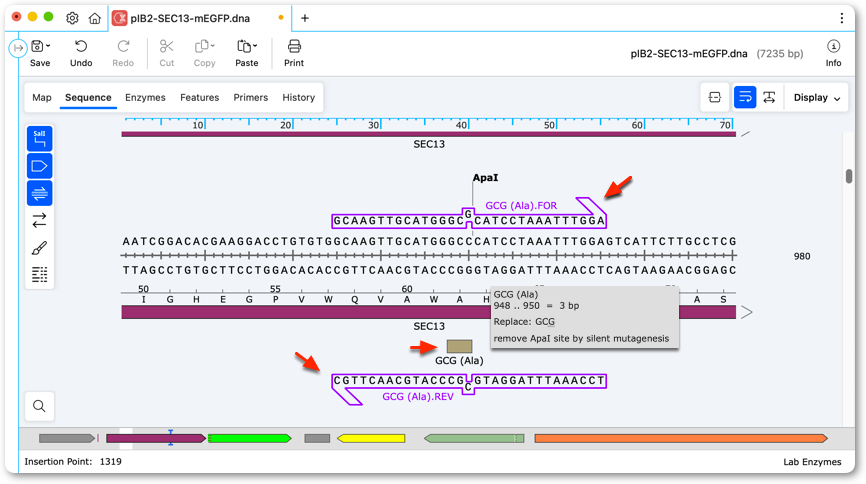Click the top SEC13 feature bar

(429, 134)
